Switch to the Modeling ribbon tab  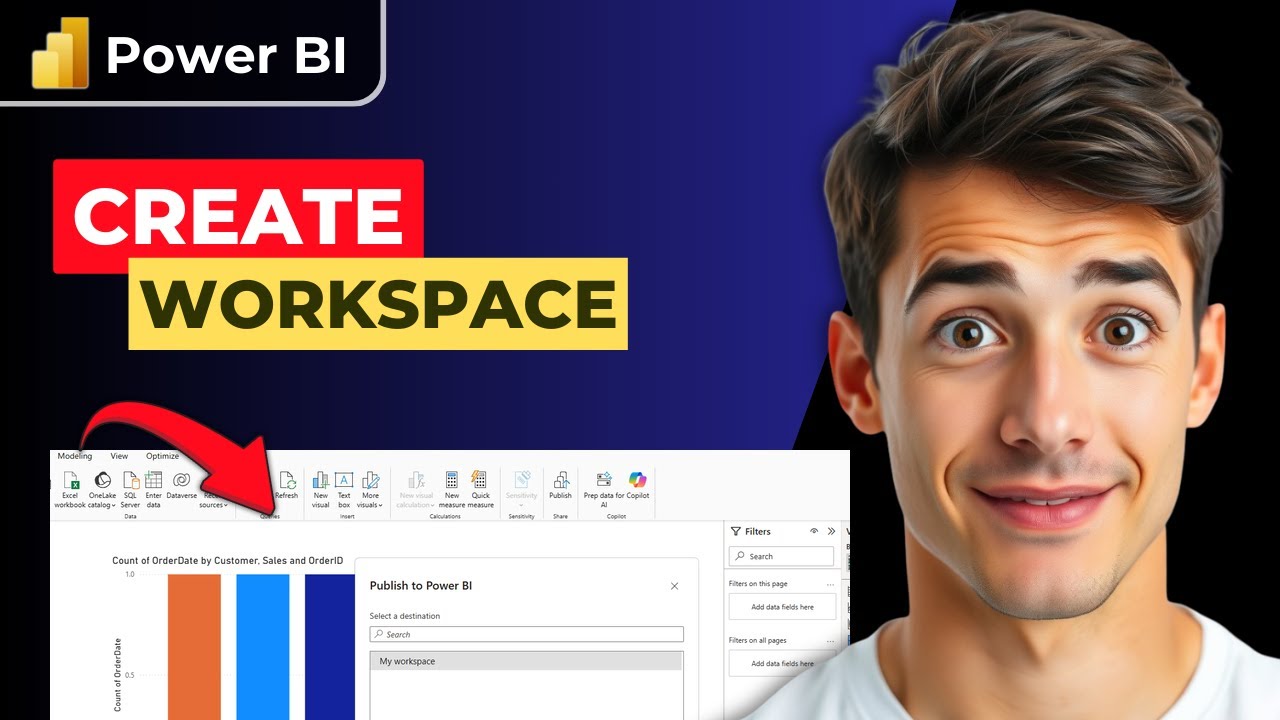(74, 456)
